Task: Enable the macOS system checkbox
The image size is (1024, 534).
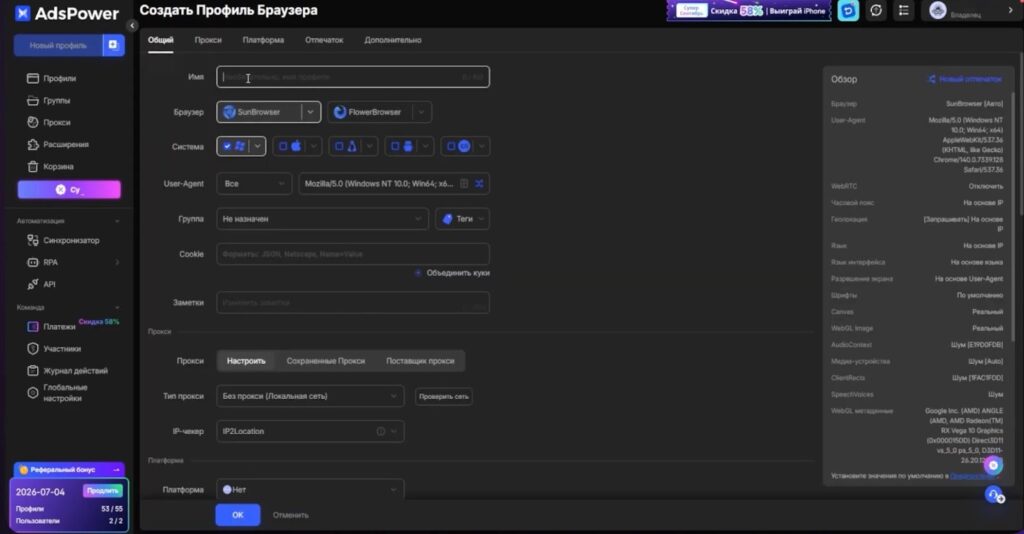Action: pyautogui.click(x=283, y=146)
